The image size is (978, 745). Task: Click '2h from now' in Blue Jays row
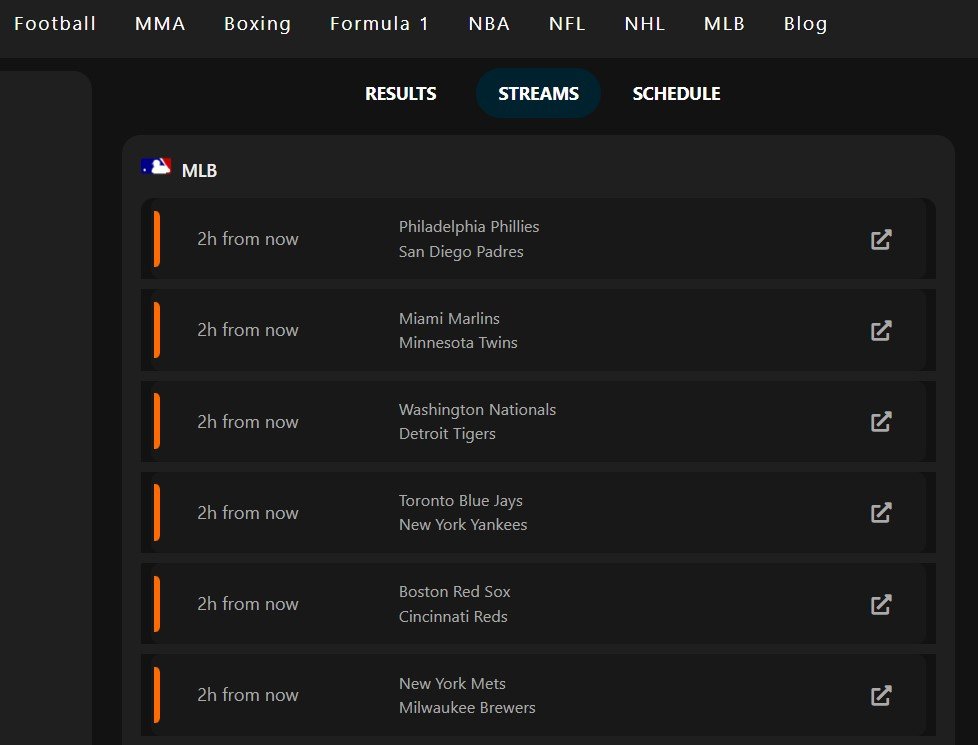pyautogui.click(x=248, y=513)
